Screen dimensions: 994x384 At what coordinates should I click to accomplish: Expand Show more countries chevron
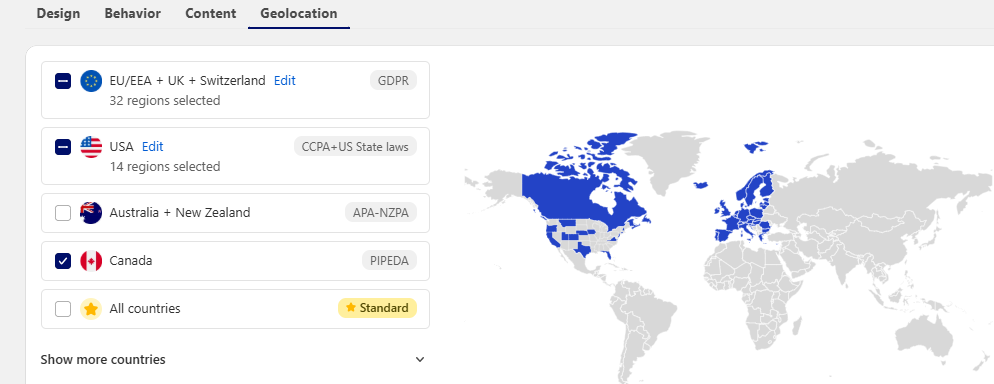pos(420,360)
